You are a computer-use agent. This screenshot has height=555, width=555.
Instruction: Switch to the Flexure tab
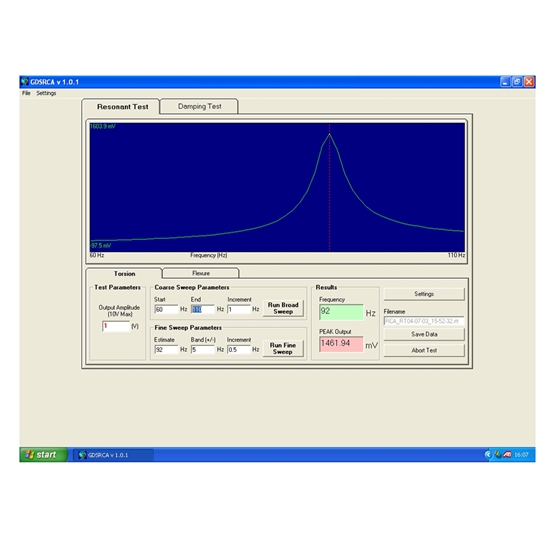201,273
